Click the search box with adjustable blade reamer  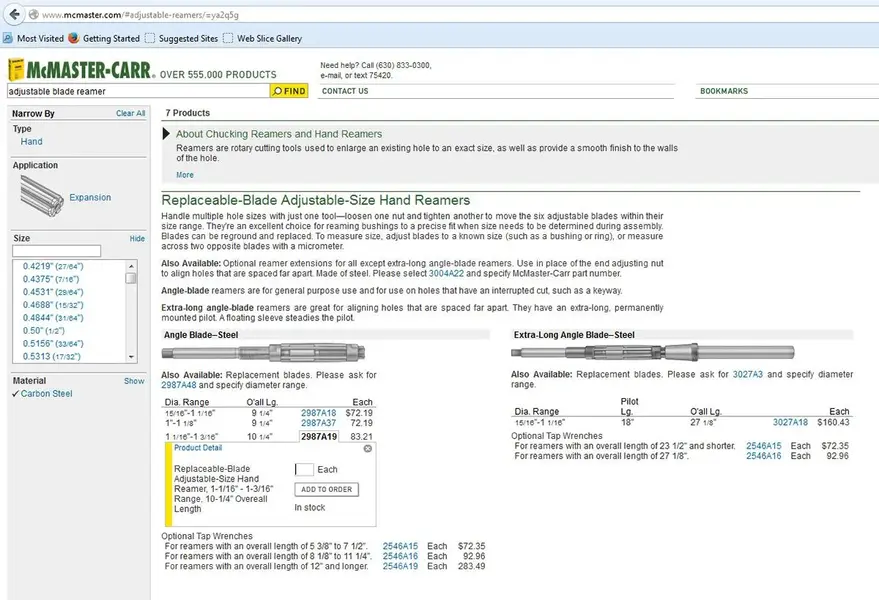point(138,91)
